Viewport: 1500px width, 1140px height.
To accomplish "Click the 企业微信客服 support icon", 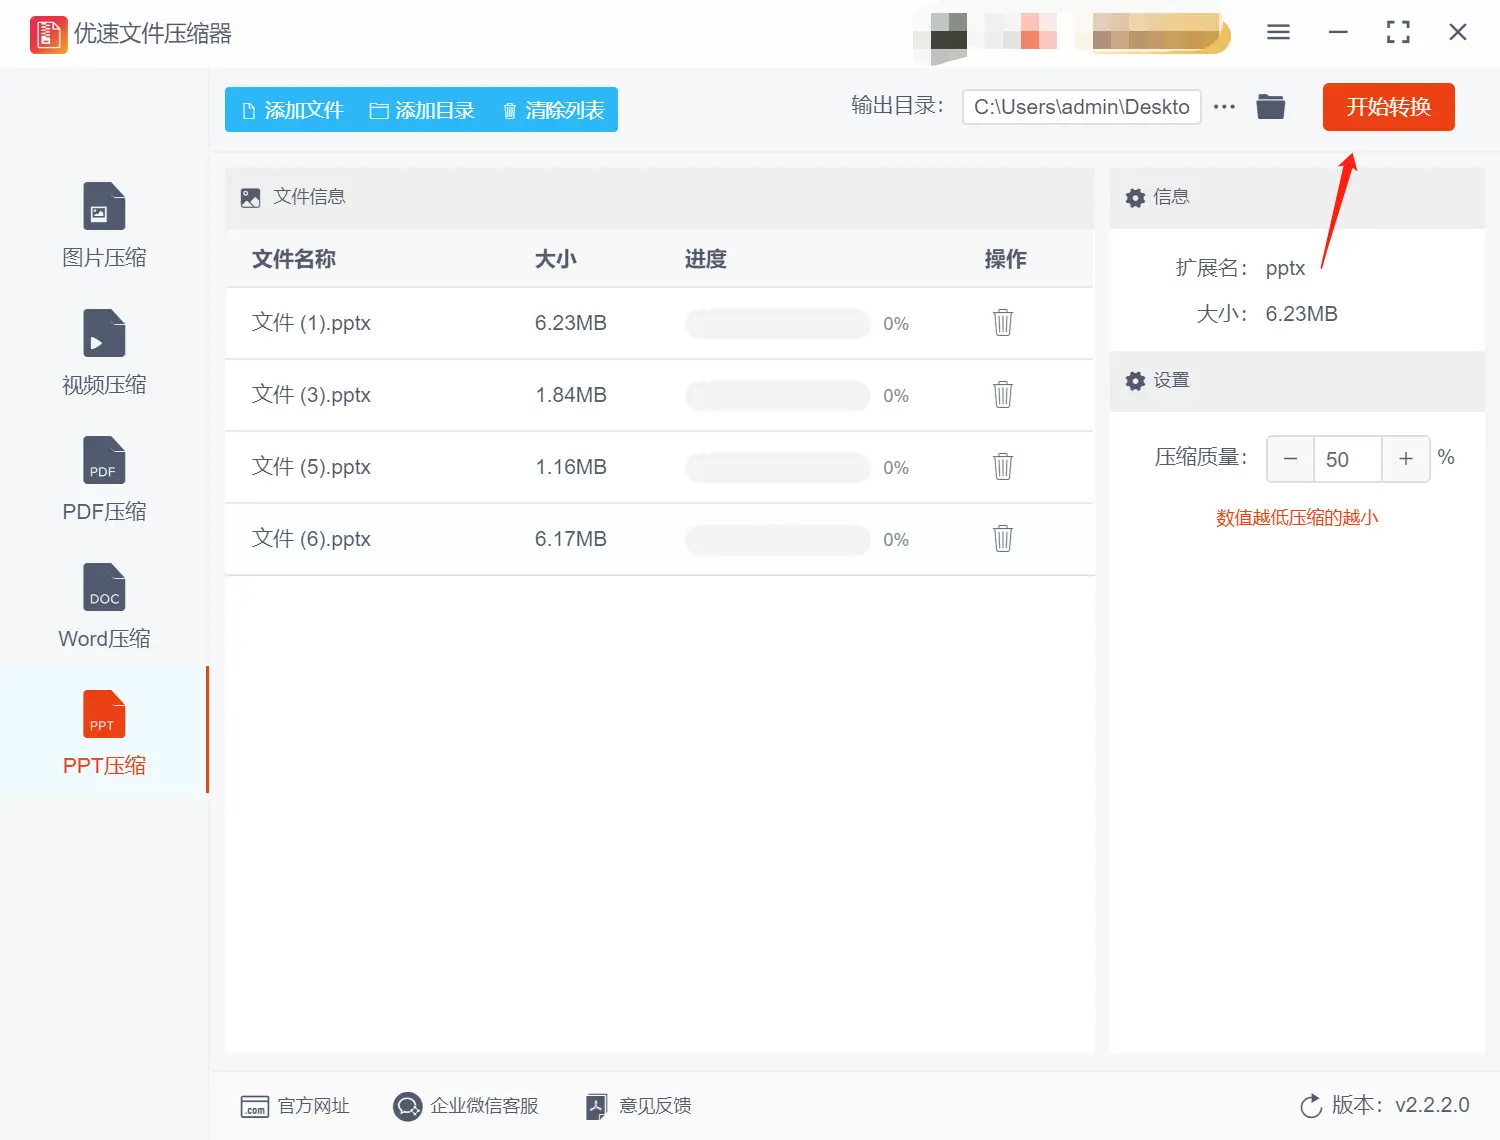I will (407, 1106).
